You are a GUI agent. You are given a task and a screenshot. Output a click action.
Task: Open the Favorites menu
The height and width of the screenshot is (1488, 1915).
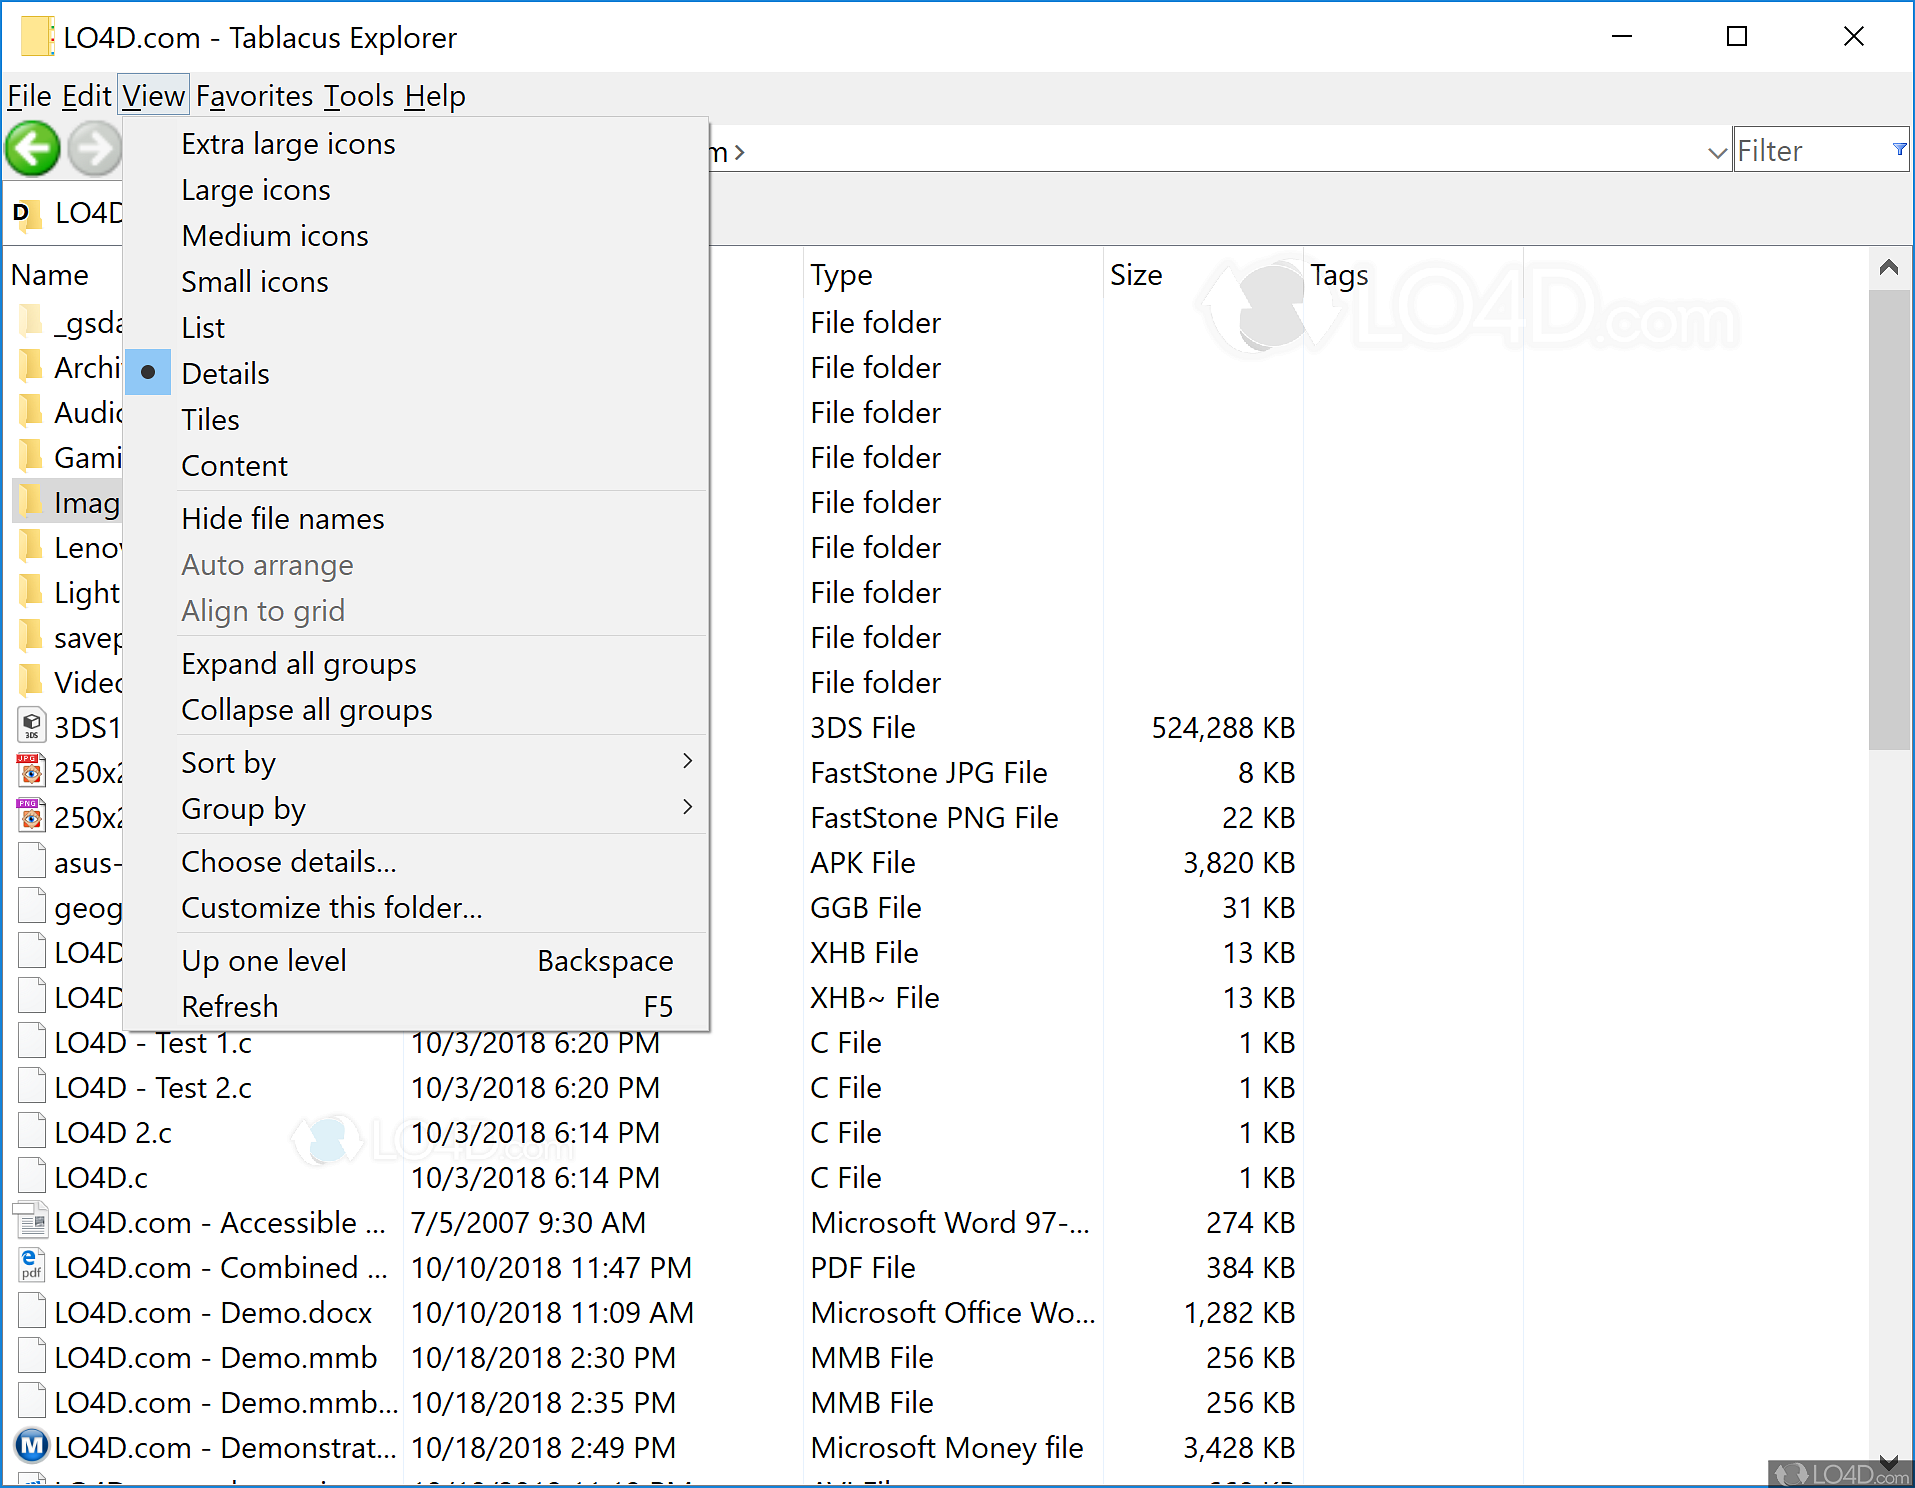[x=254, y=95]
